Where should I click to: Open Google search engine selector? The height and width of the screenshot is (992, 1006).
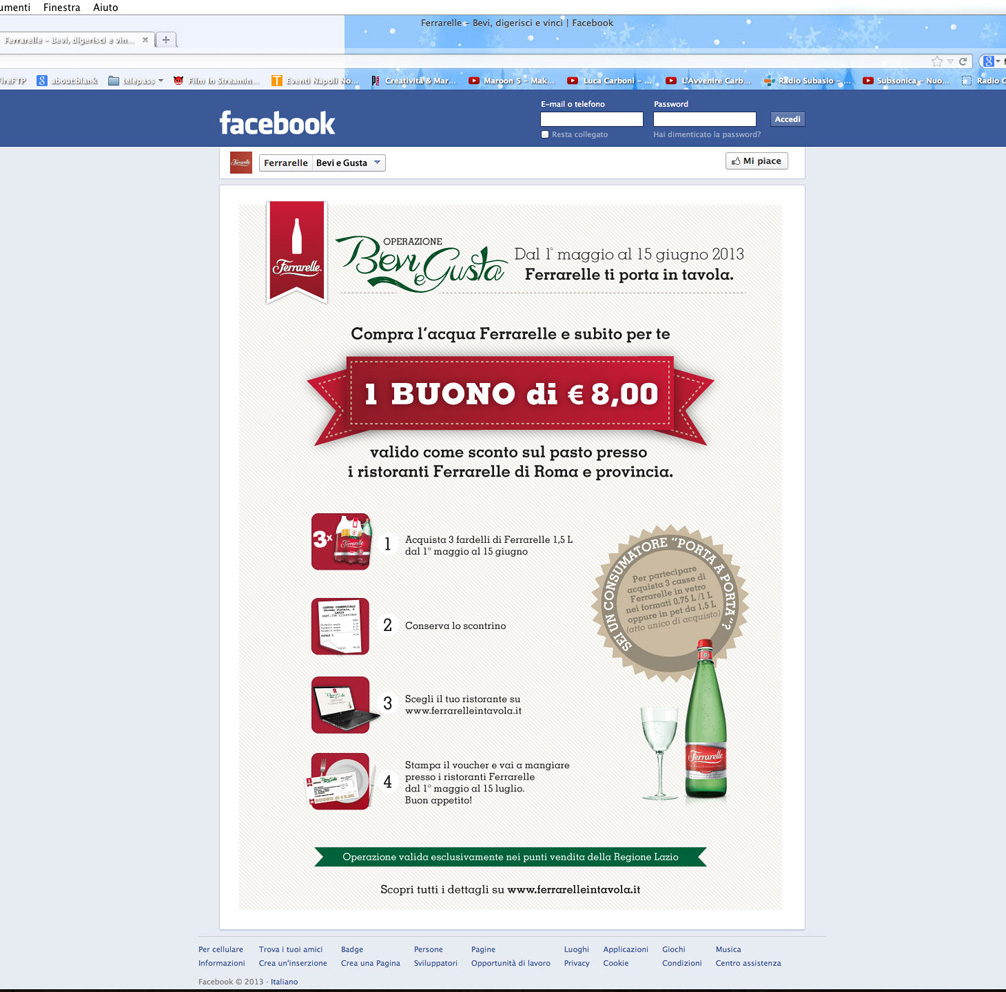[x=991, y=62]
